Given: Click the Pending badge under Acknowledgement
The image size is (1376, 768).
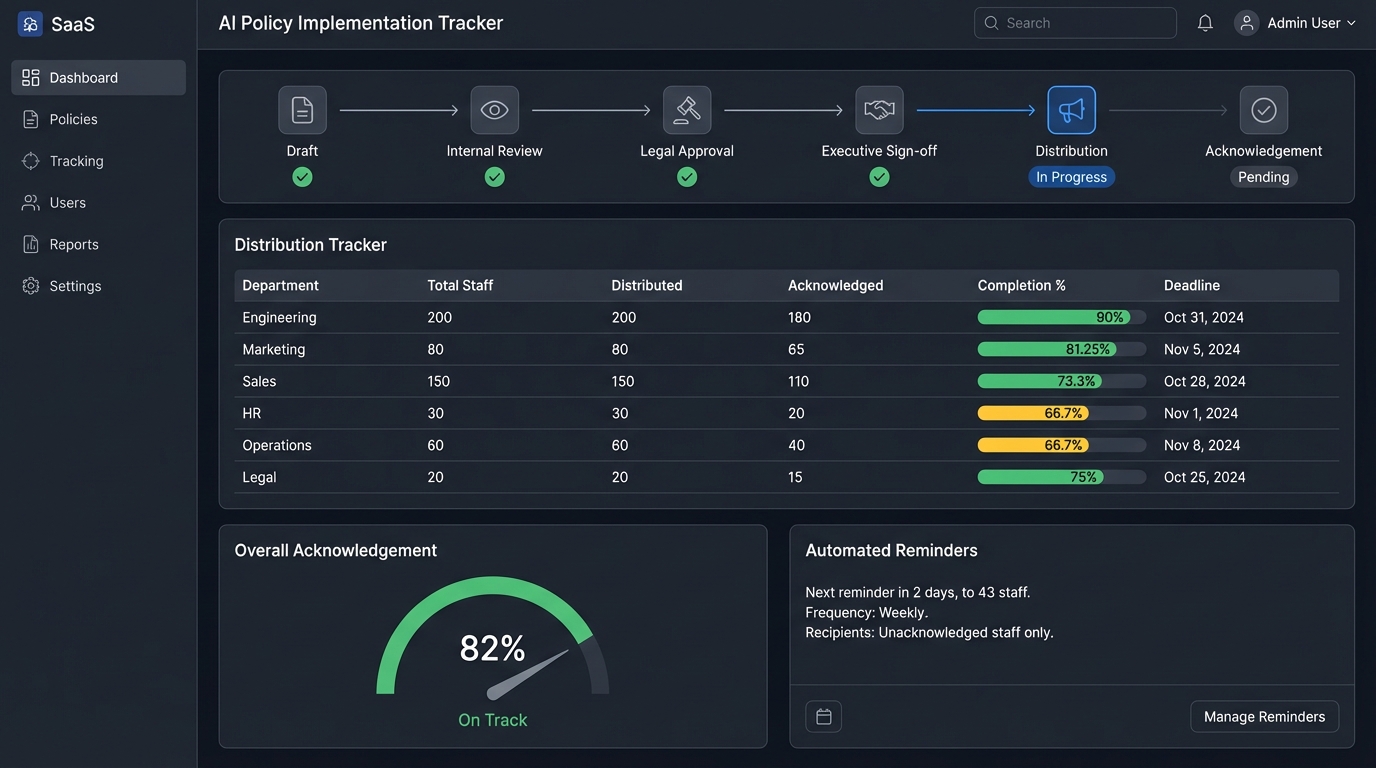Looking at the screenshot, I should [1263, 176].
